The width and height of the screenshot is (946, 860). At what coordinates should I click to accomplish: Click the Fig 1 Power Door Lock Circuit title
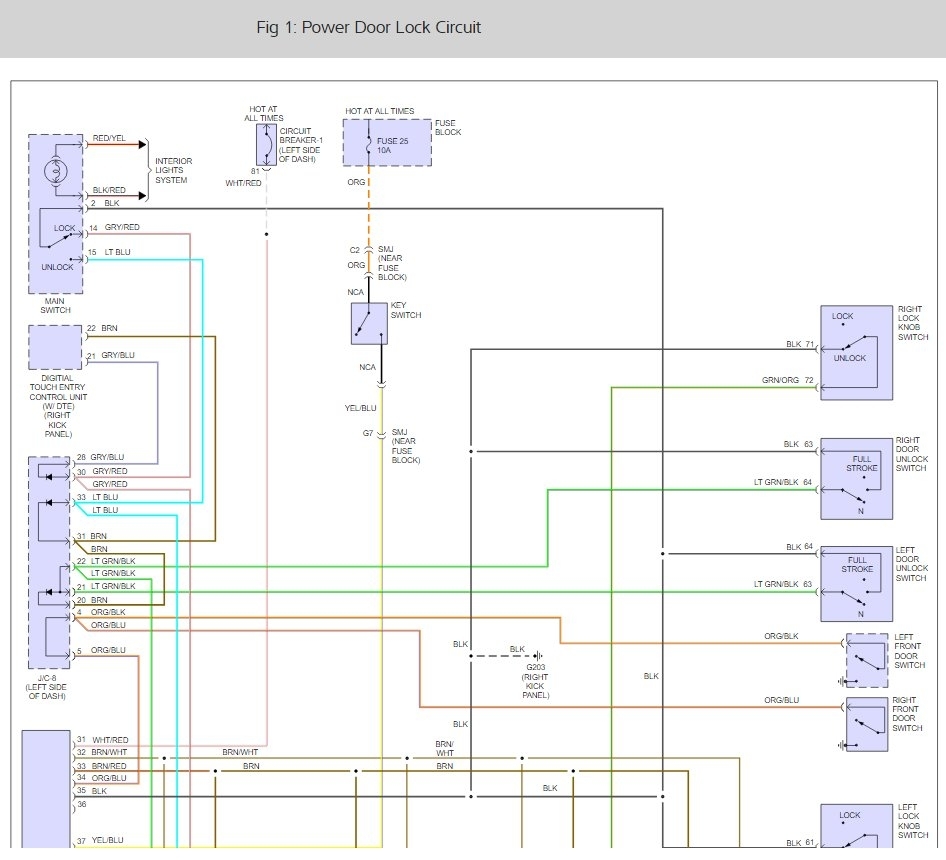368,28
